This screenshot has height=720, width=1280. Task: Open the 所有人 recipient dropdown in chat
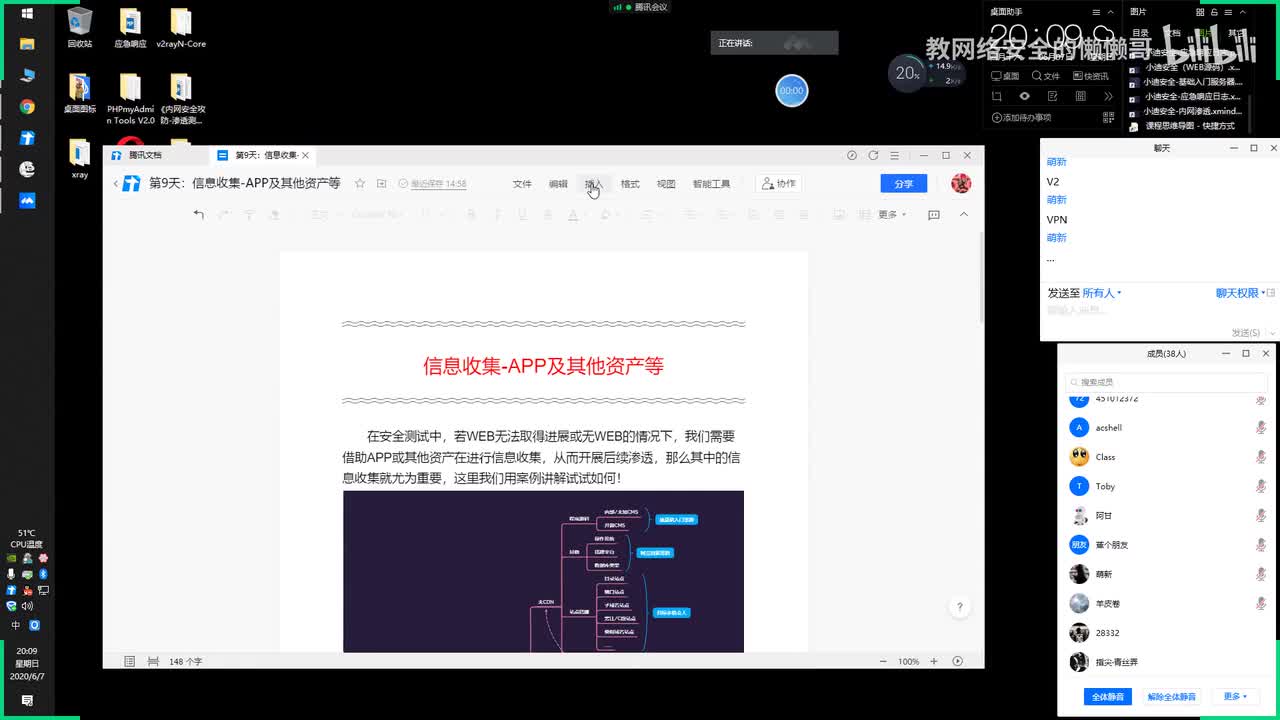(1102, 293)
